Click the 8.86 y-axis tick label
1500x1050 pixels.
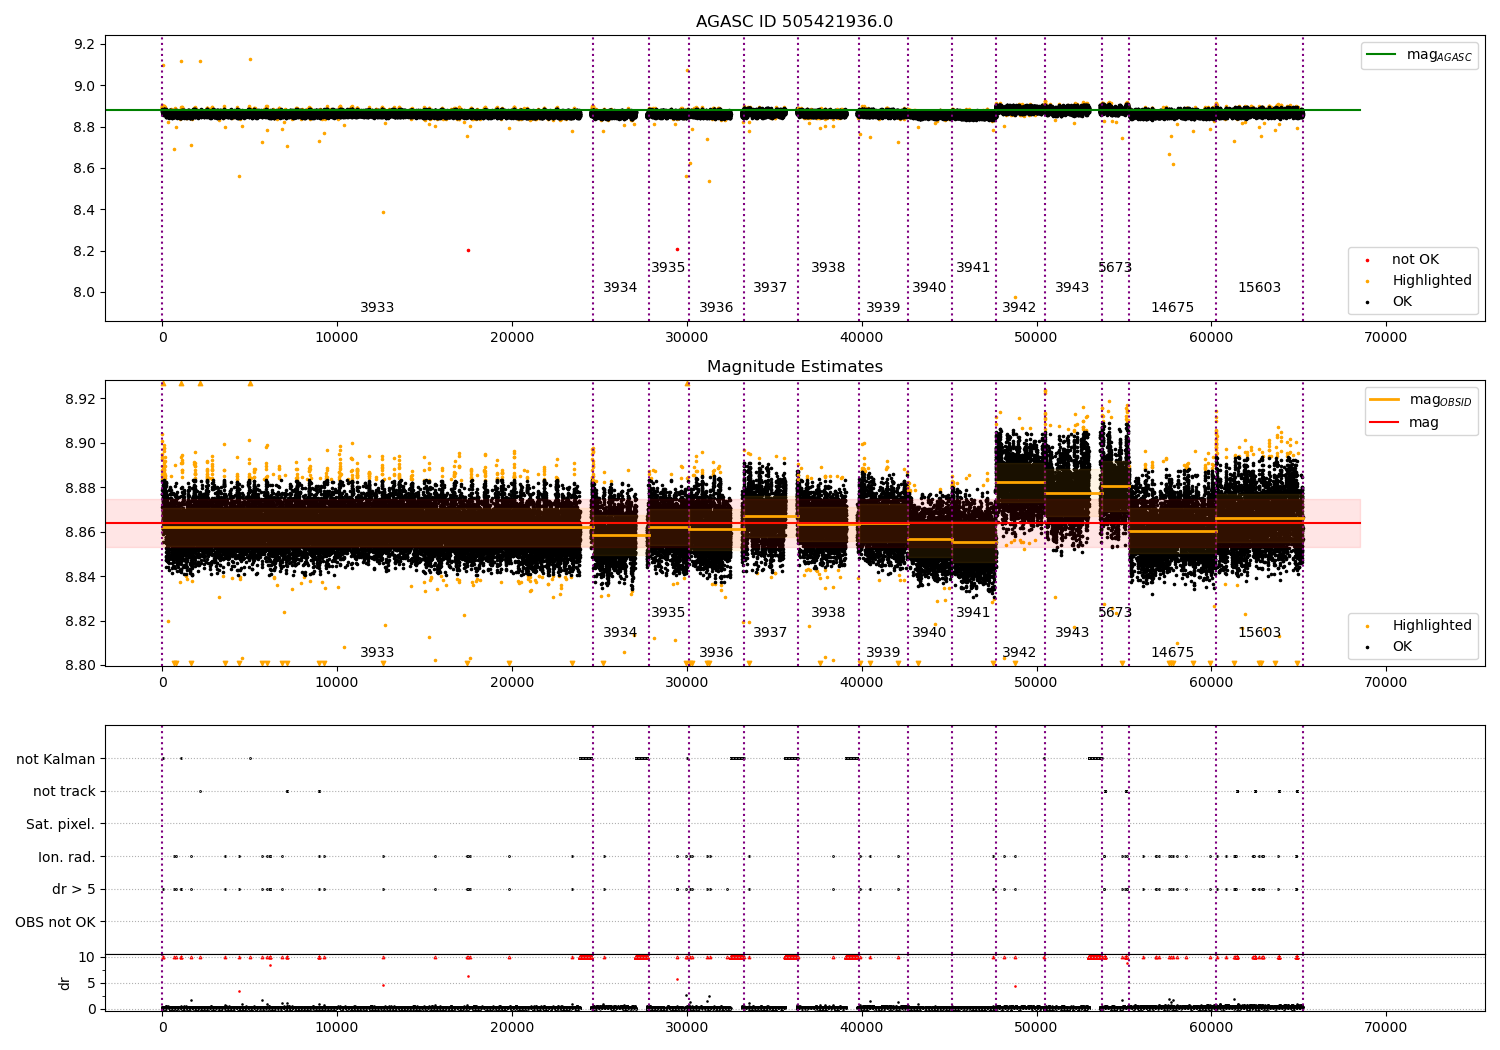pyautogui.click(x=81, y=532)
